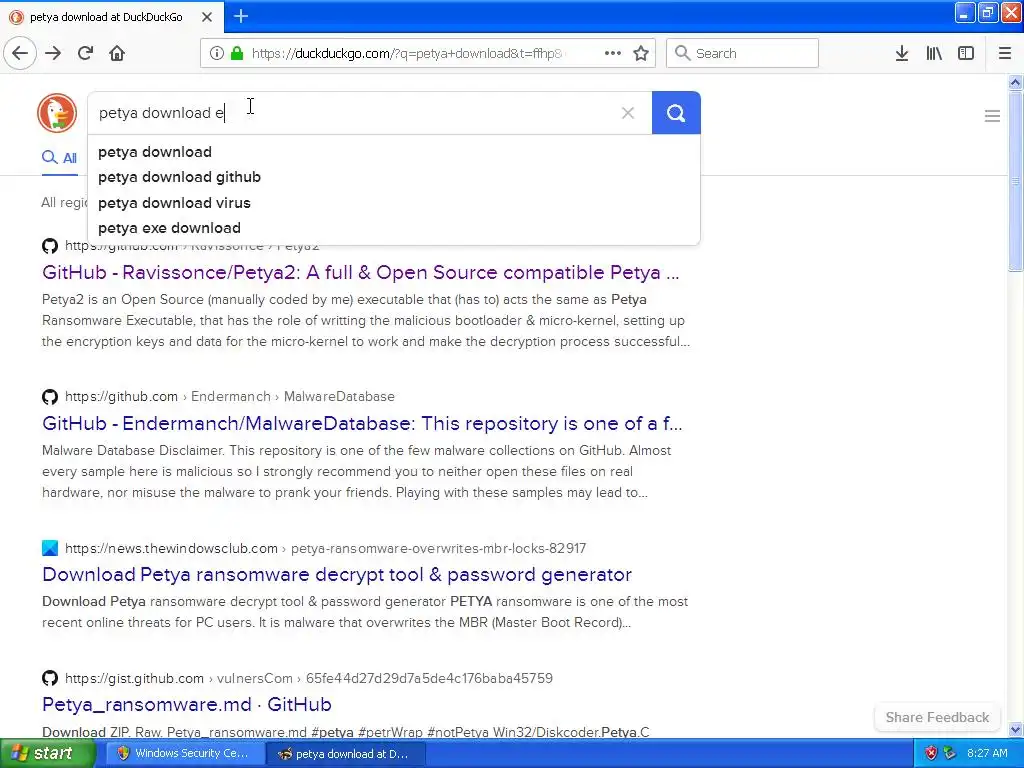Go forward with the browser forward arrow
The width and height of the screenshot is (1024, 768).
point(53,53)
